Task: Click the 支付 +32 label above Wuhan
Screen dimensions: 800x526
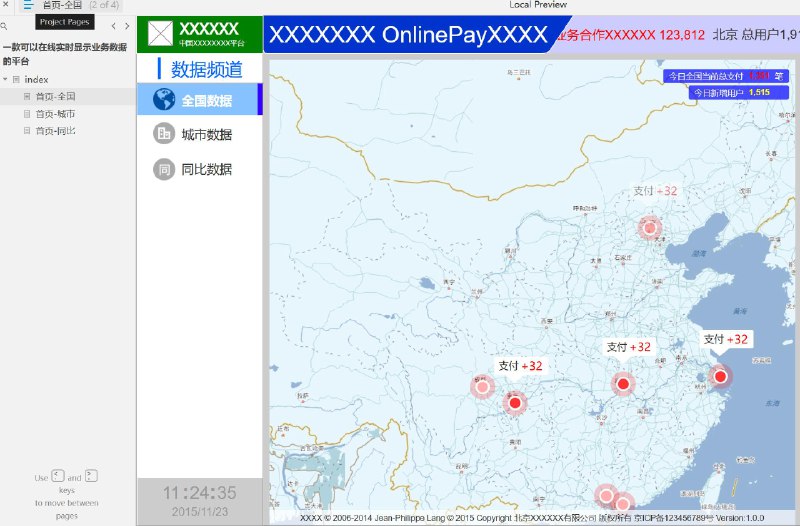Action: click(x=629, y=347)
